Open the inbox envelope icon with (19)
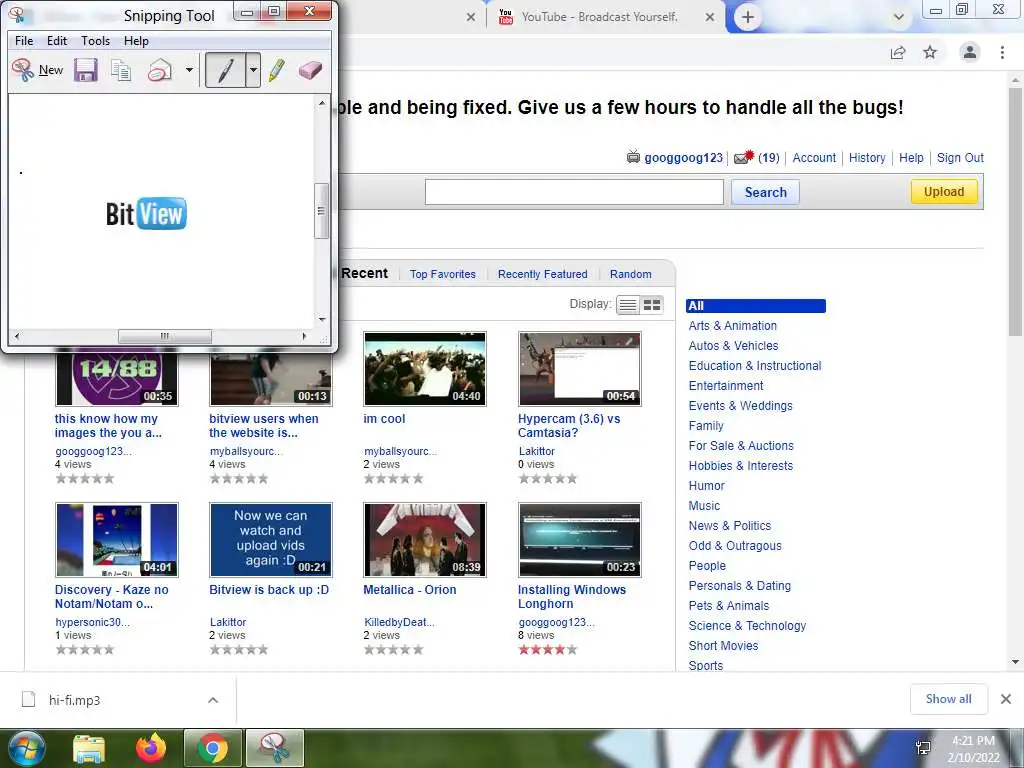Image resolution: width=1024 pixels, height=768 pixels. click(x=744, y=157)
